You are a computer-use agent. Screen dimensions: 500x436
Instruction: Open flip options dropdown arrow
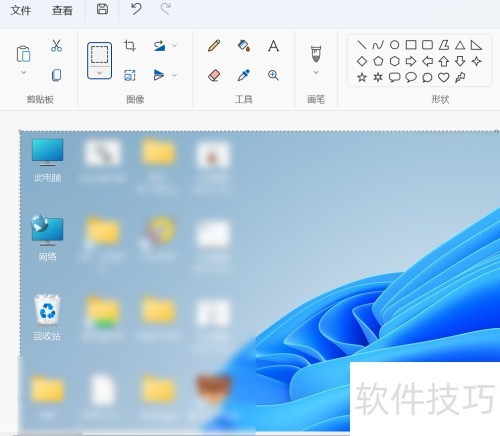tap(174, 75)
